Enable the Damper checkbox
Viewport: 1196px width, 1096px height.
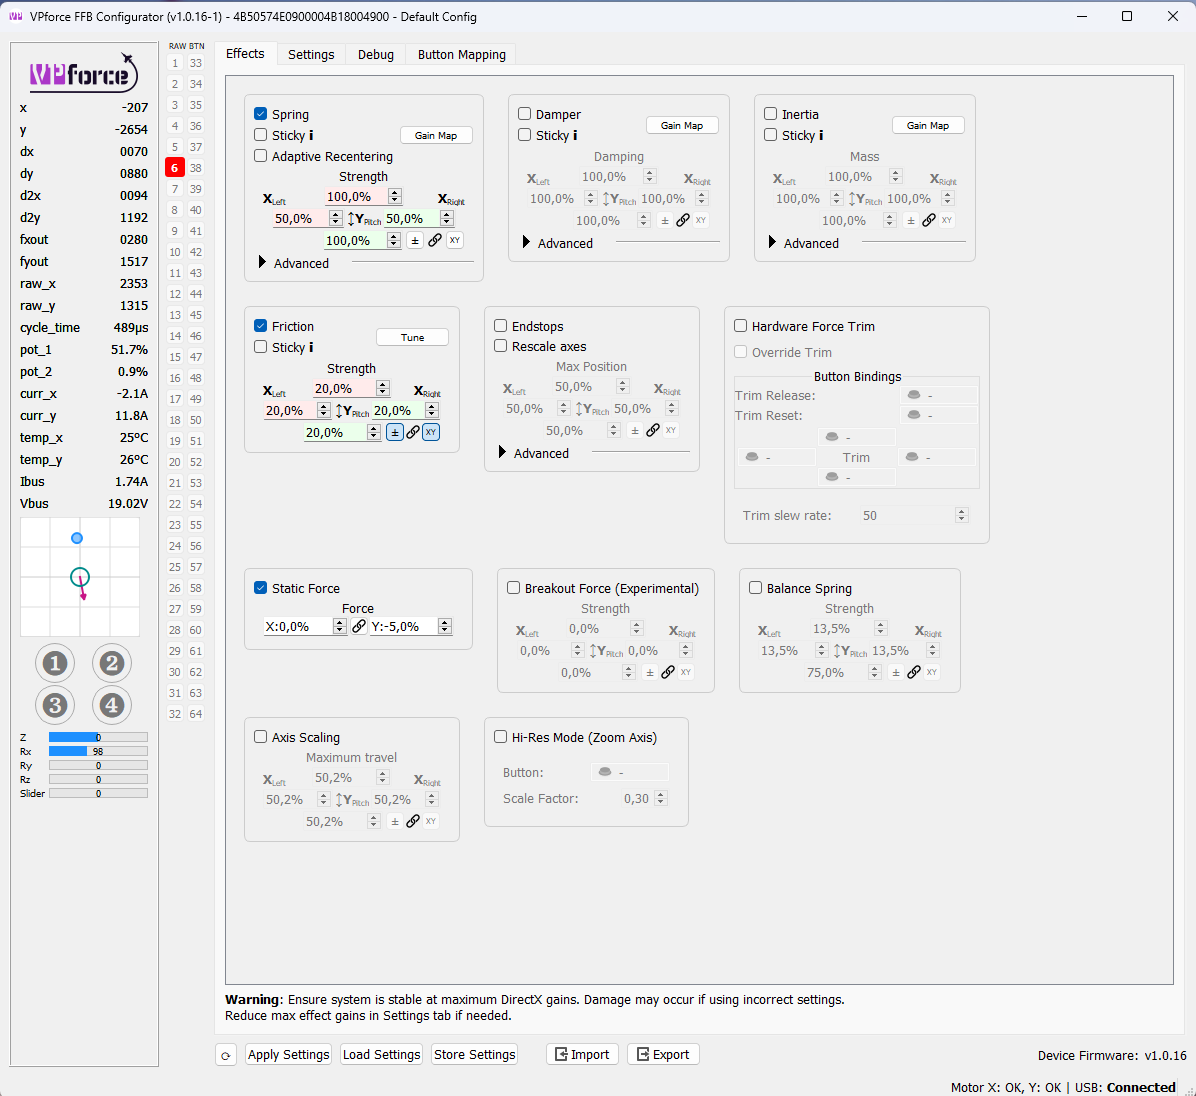pos(525,114)
